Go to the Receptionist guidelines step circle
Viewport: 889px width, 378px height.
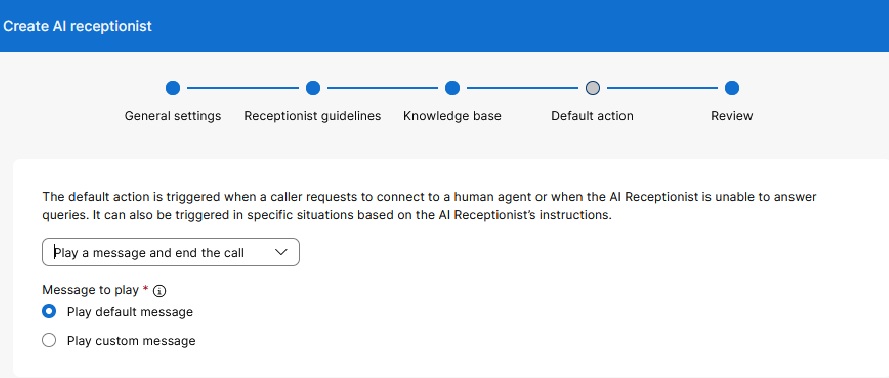pyautogui.click(x=313, y=88)
